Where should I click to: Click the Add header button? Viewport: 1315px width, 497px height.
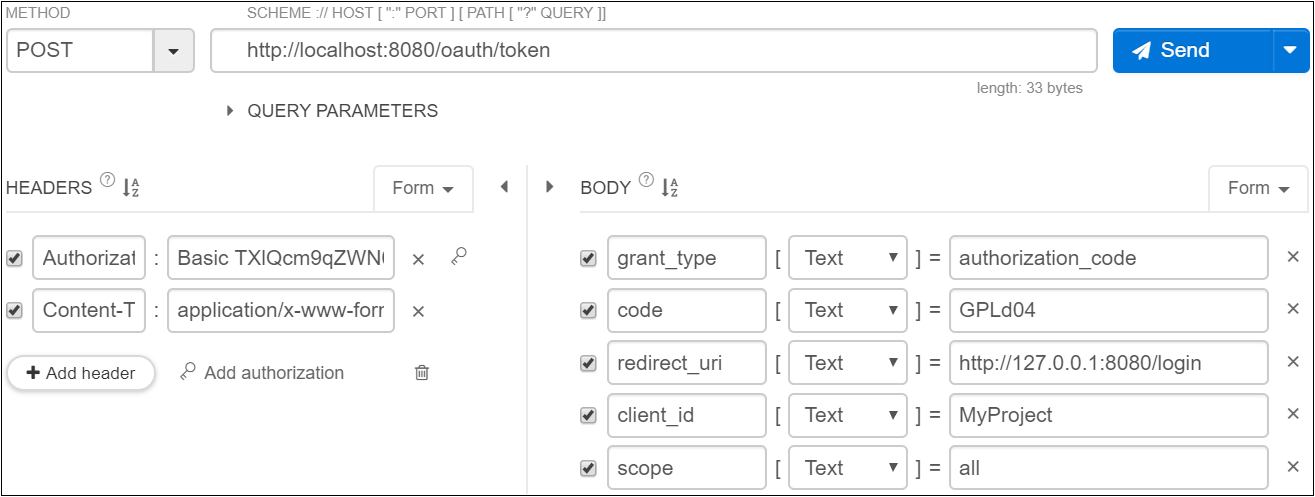81,373
